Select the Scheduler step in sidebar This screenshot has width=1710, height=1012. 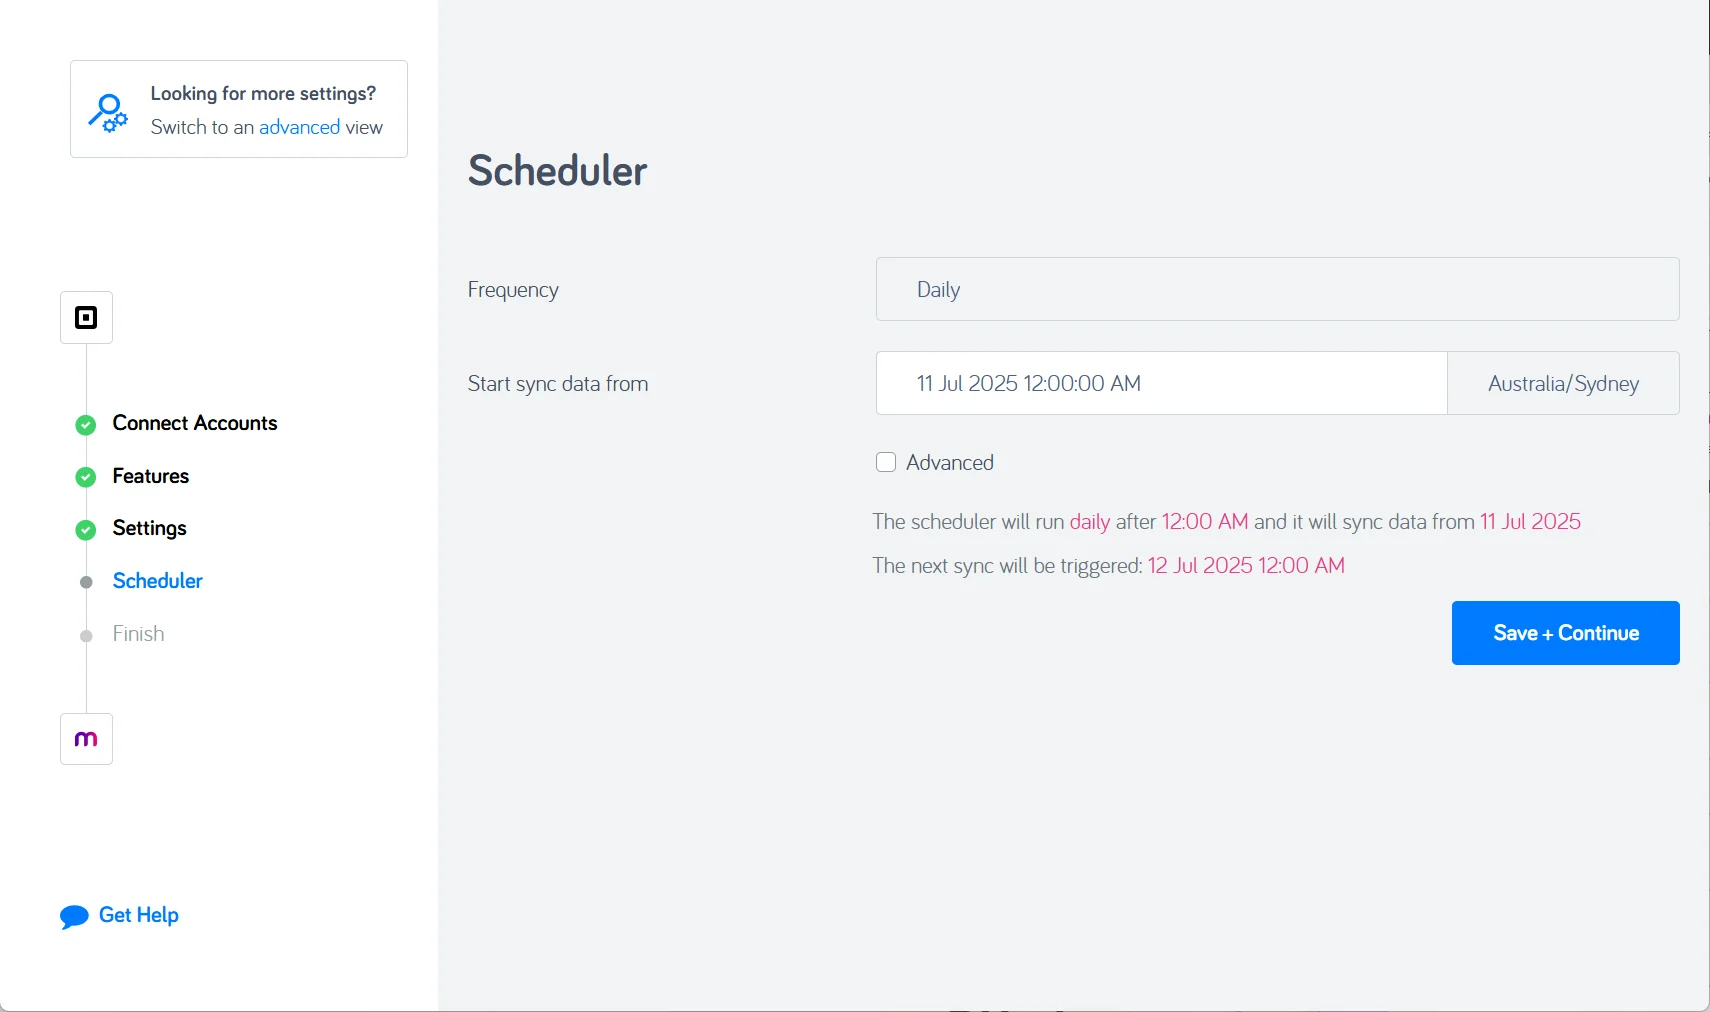click(158, 581)
